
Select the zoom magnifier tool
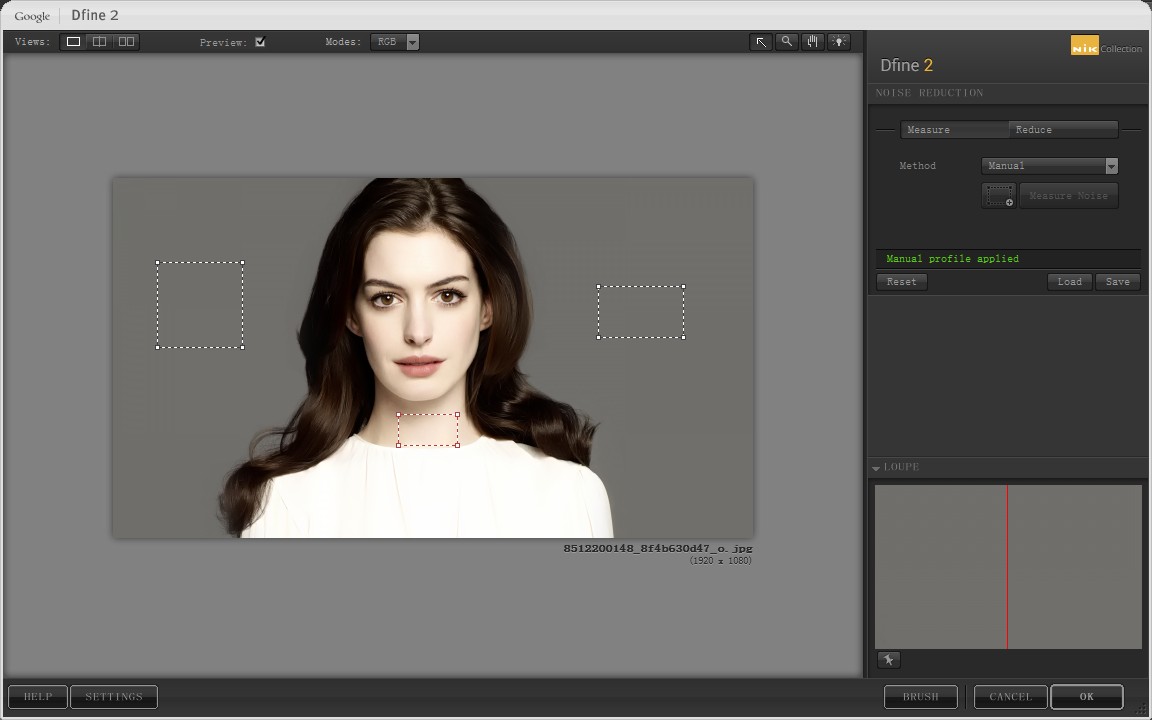787,41
